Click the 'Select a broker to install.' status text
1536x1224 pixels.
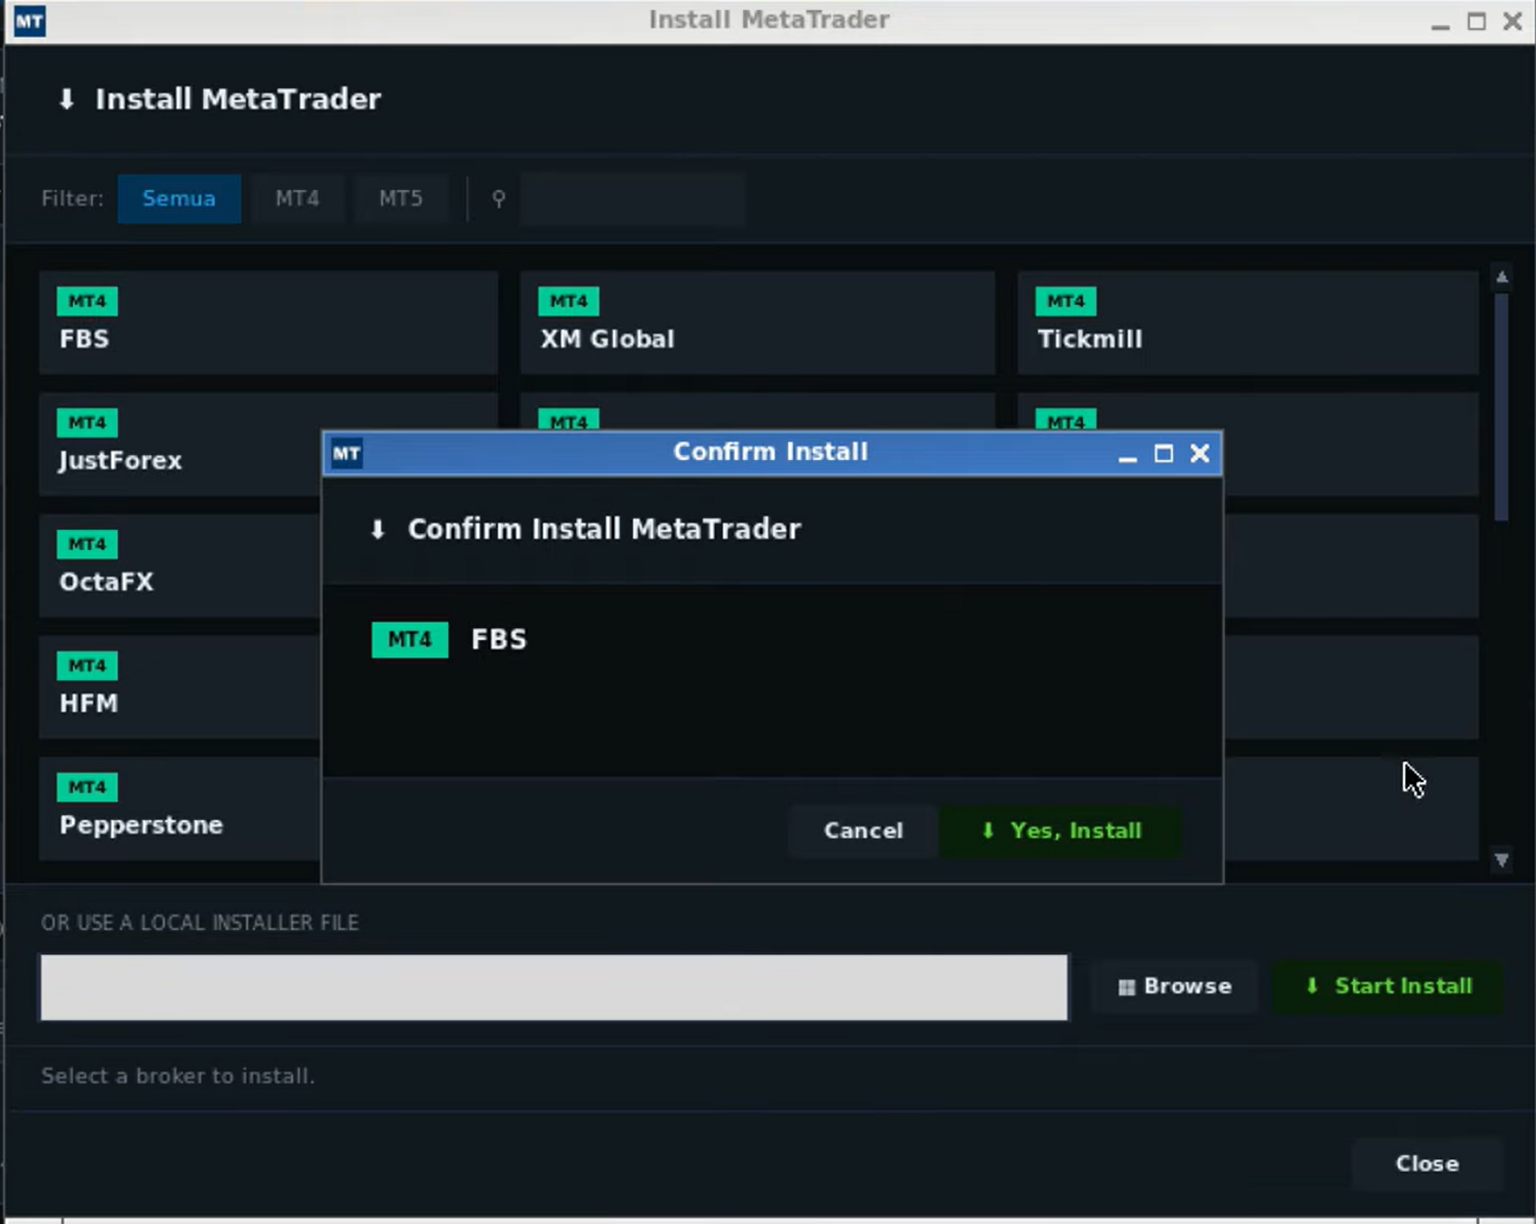coord(178,1076)
